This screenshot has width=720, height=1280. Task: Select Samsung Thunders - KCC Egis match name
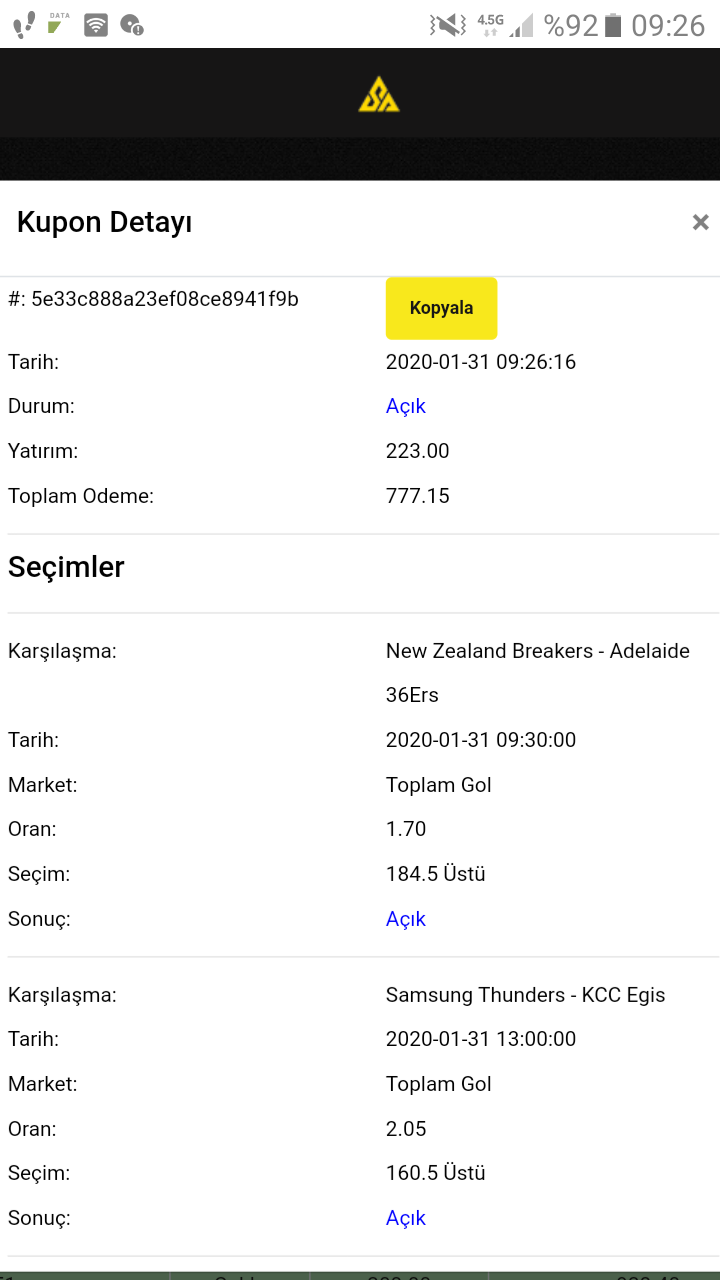click(526, 995)
